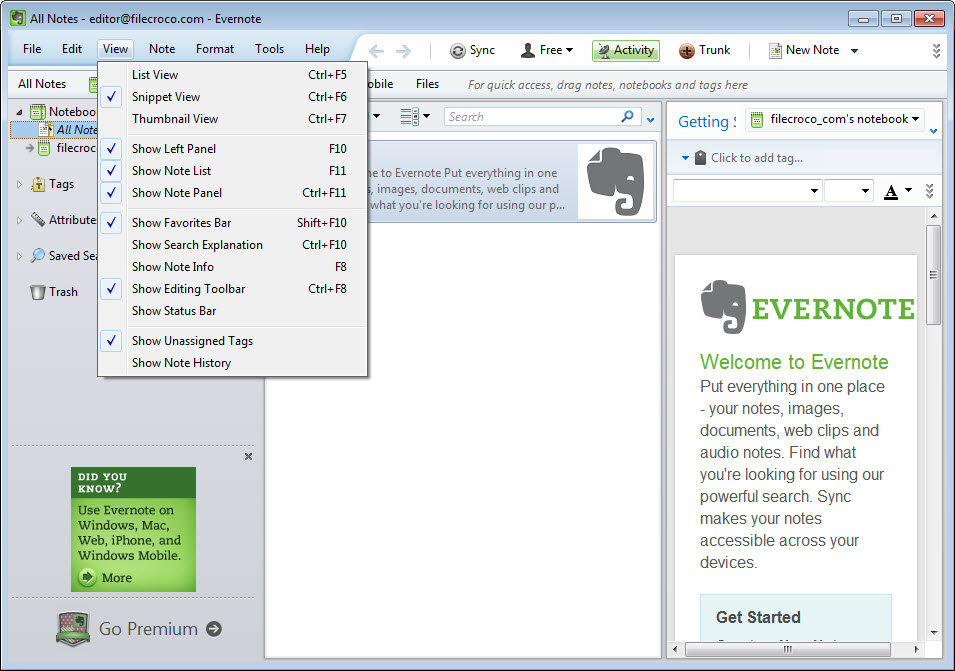Image resolution: width=955 pixels, height=671 pixels.
Task: Click the search magnifier icon
Action: [x=627, y=116]
